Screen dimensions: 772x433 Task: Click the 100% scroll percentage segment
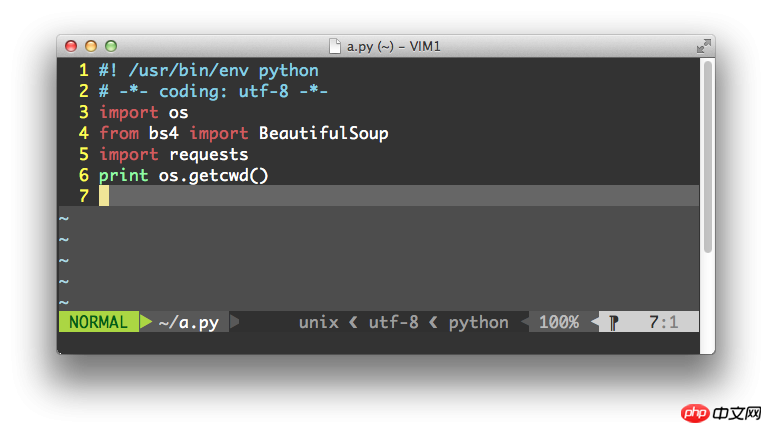click(x=559, y=322)
